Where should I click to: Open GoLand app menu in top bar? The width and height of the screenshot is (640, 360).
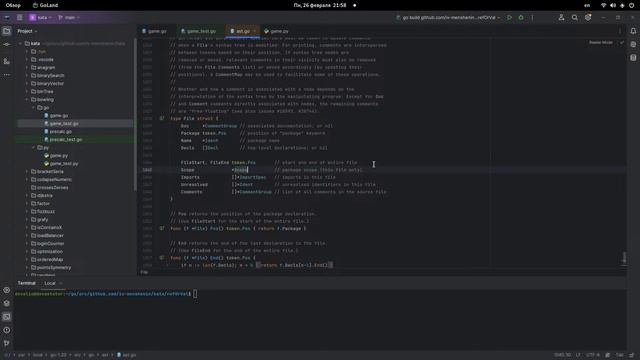tap(45, 5)
